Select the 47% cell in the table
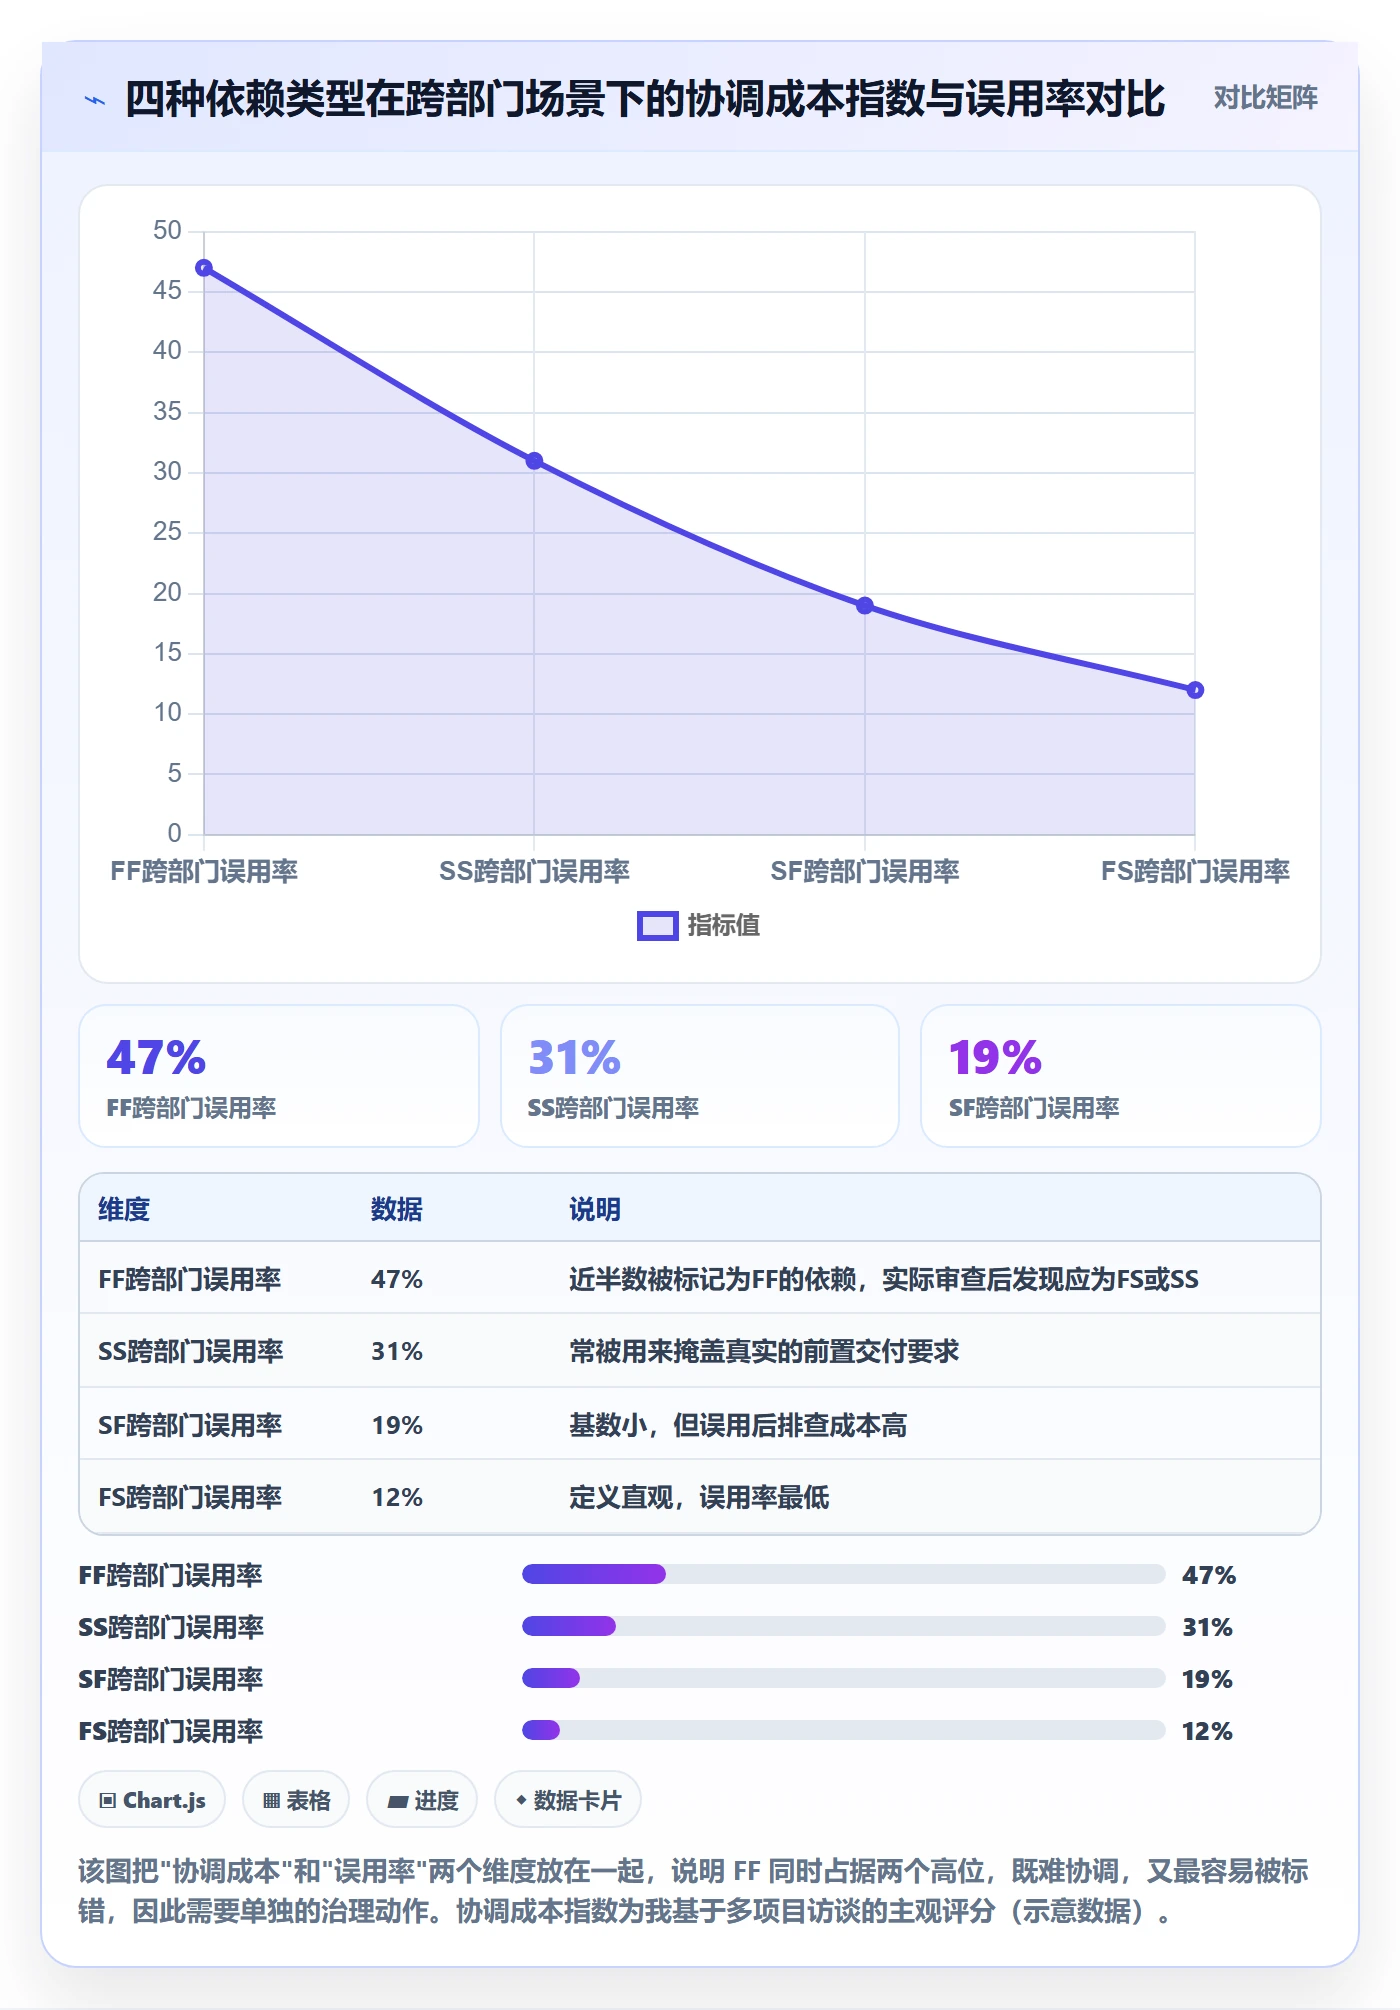The width and height of the screenshot is (1400, 2010). (397, 1280)
